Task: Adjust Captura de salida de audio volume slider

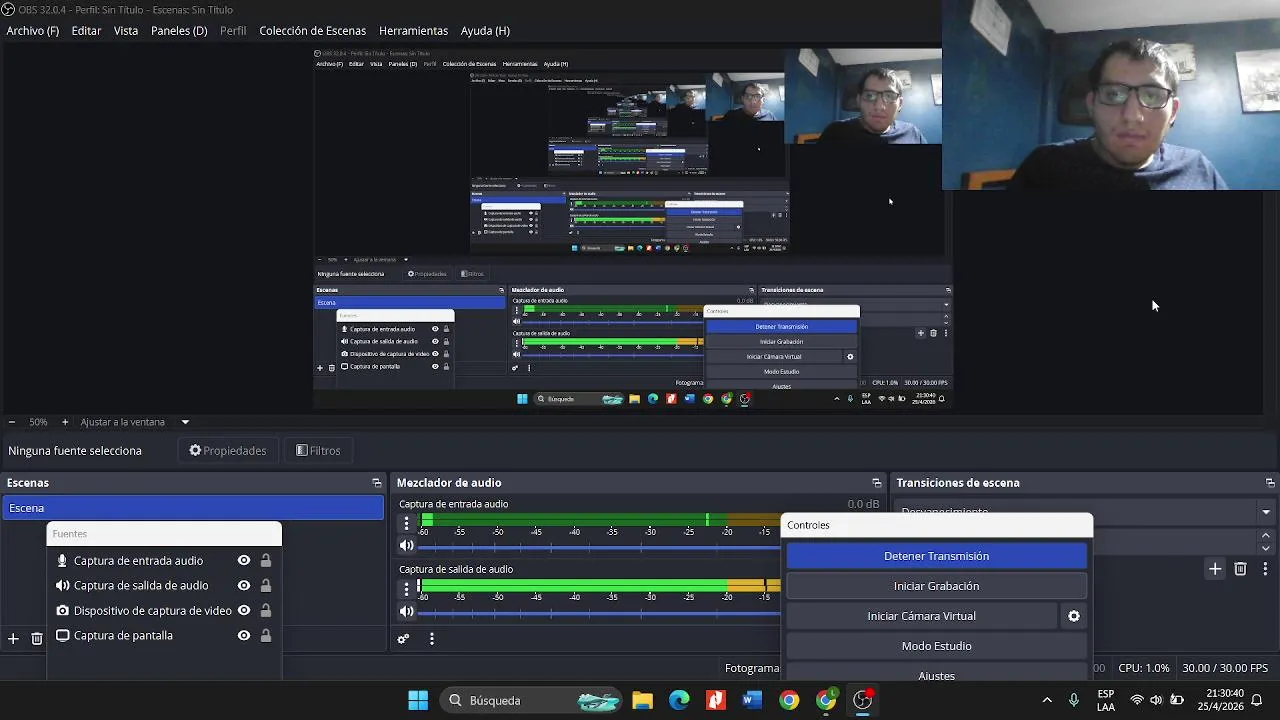Action: tap(599, 612)
